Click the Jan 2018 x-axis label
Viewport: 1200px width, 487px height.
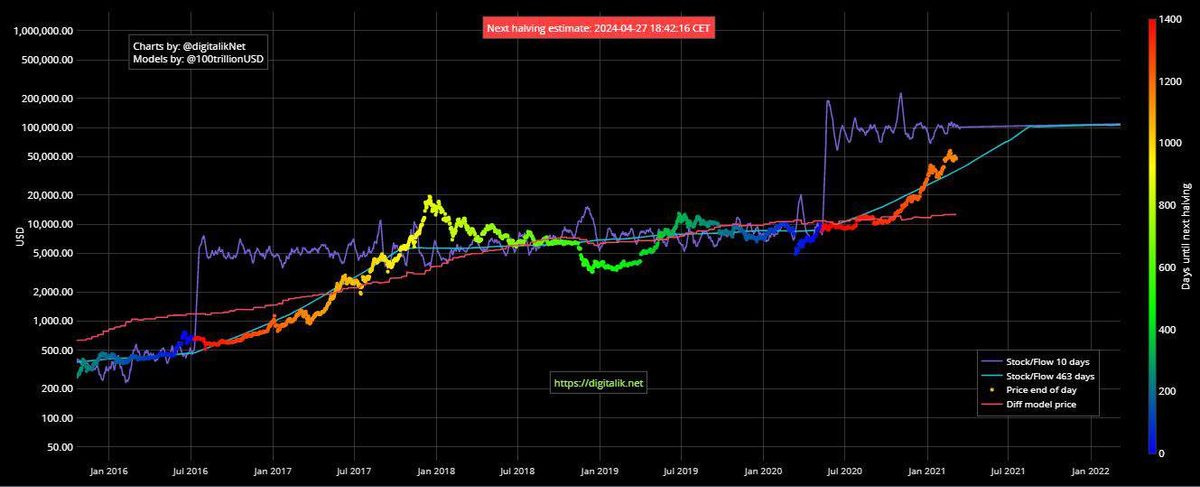[435, 468]
